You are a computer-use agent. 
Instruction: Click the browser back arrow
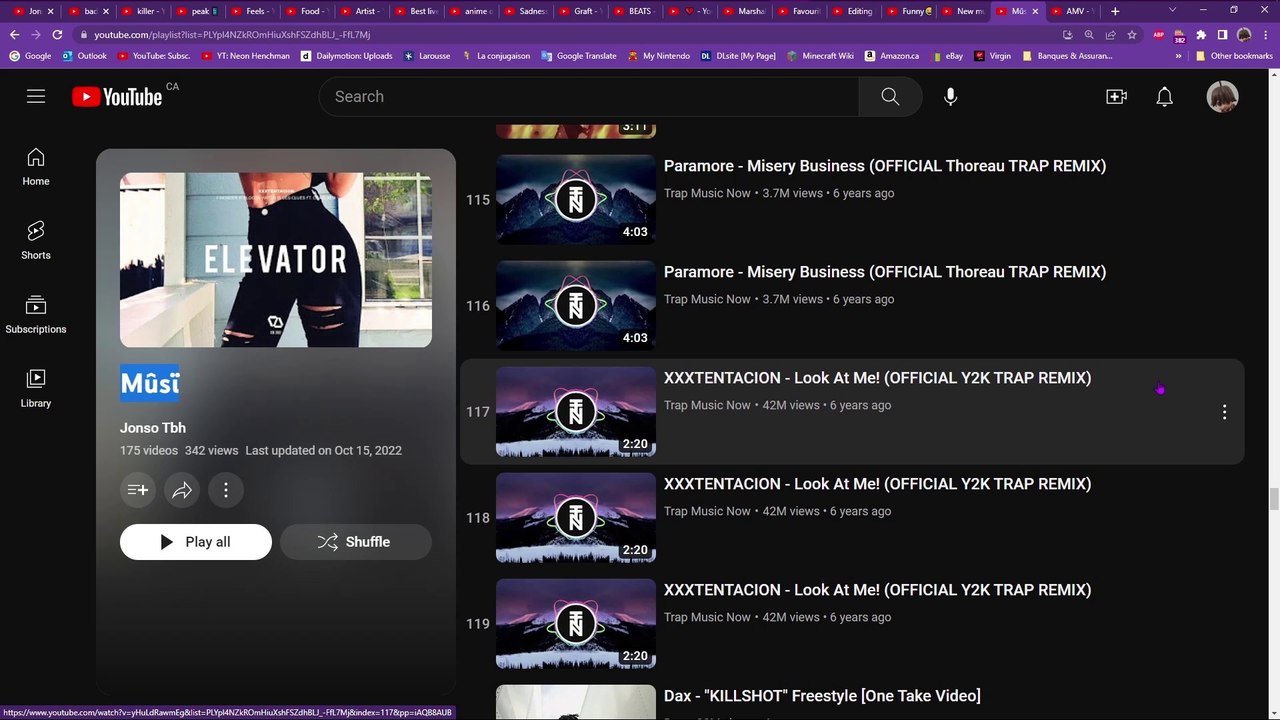pos(14,34)
